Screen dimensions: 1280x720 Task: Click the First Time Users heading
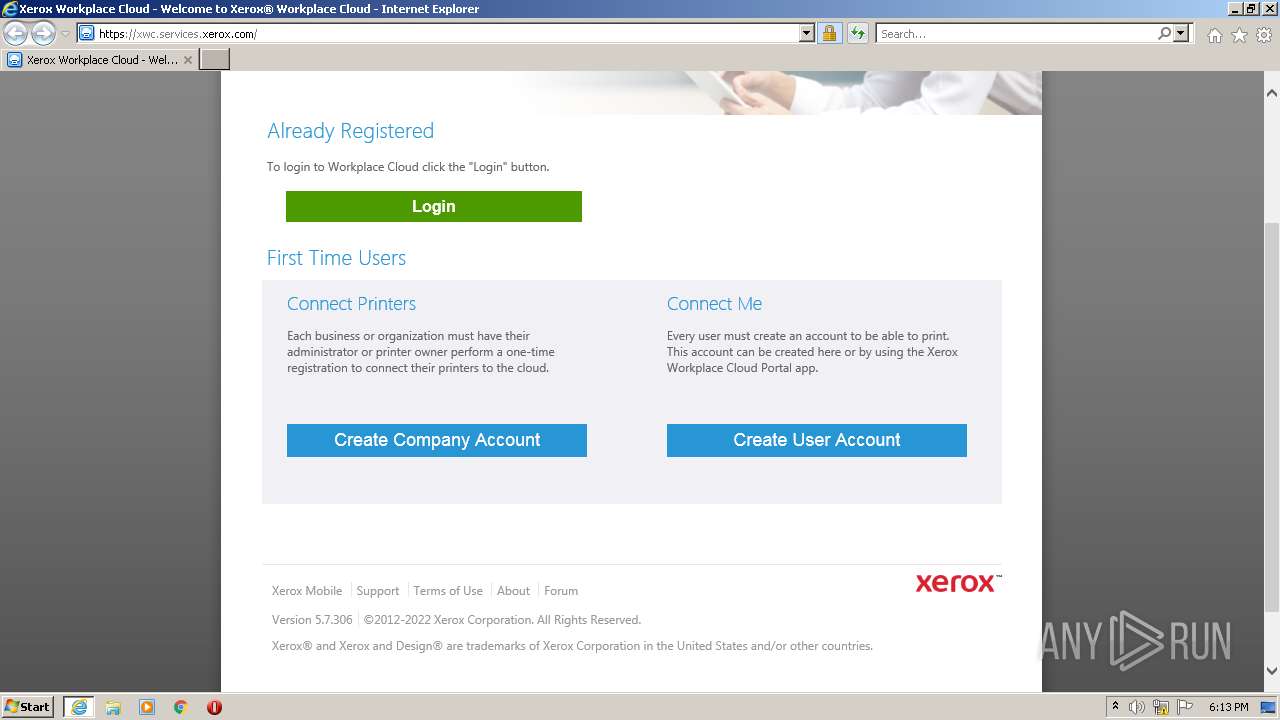(x=336, y=258)
